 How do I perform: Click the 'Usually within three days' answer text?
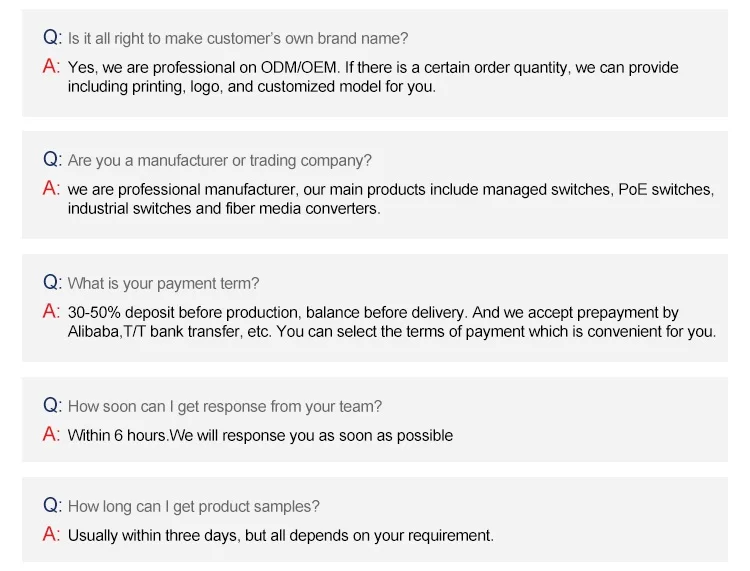tap(281, 535)
